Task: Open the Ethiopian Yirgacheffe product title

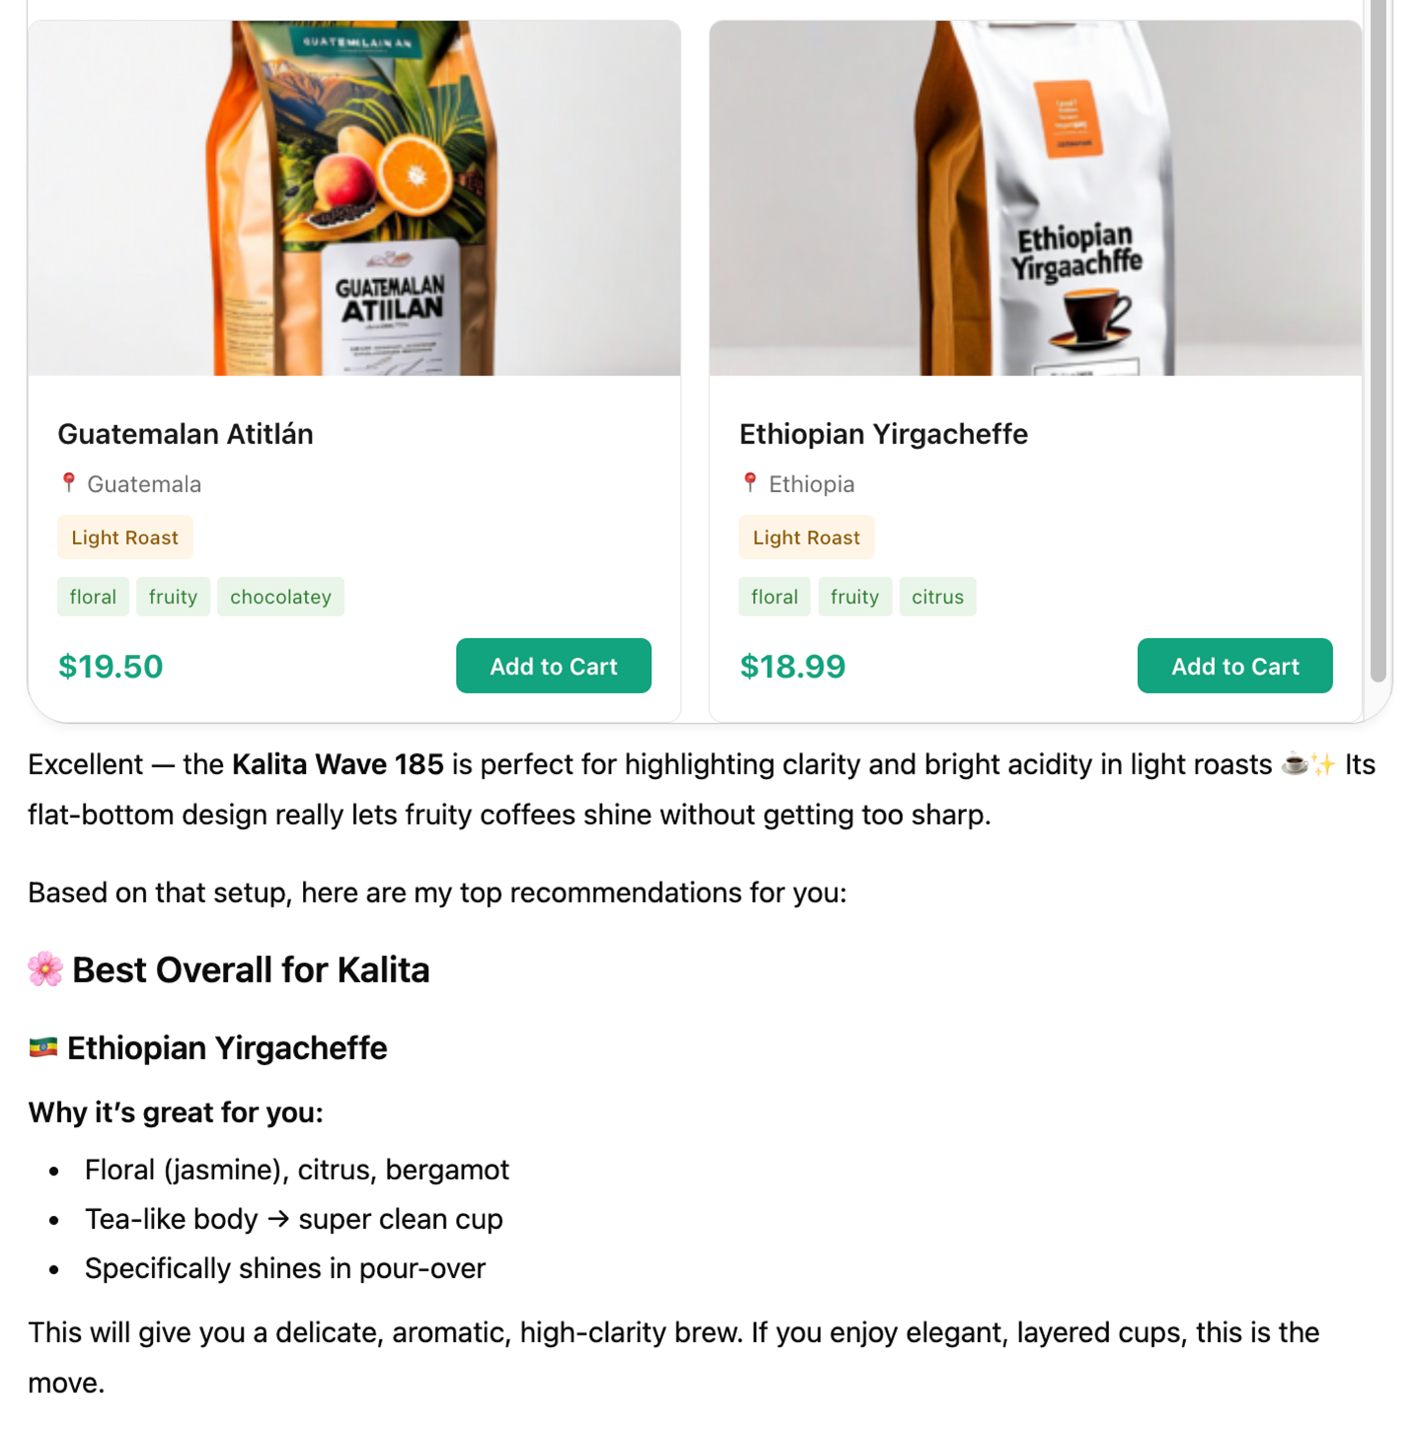Action: (883, 434)
